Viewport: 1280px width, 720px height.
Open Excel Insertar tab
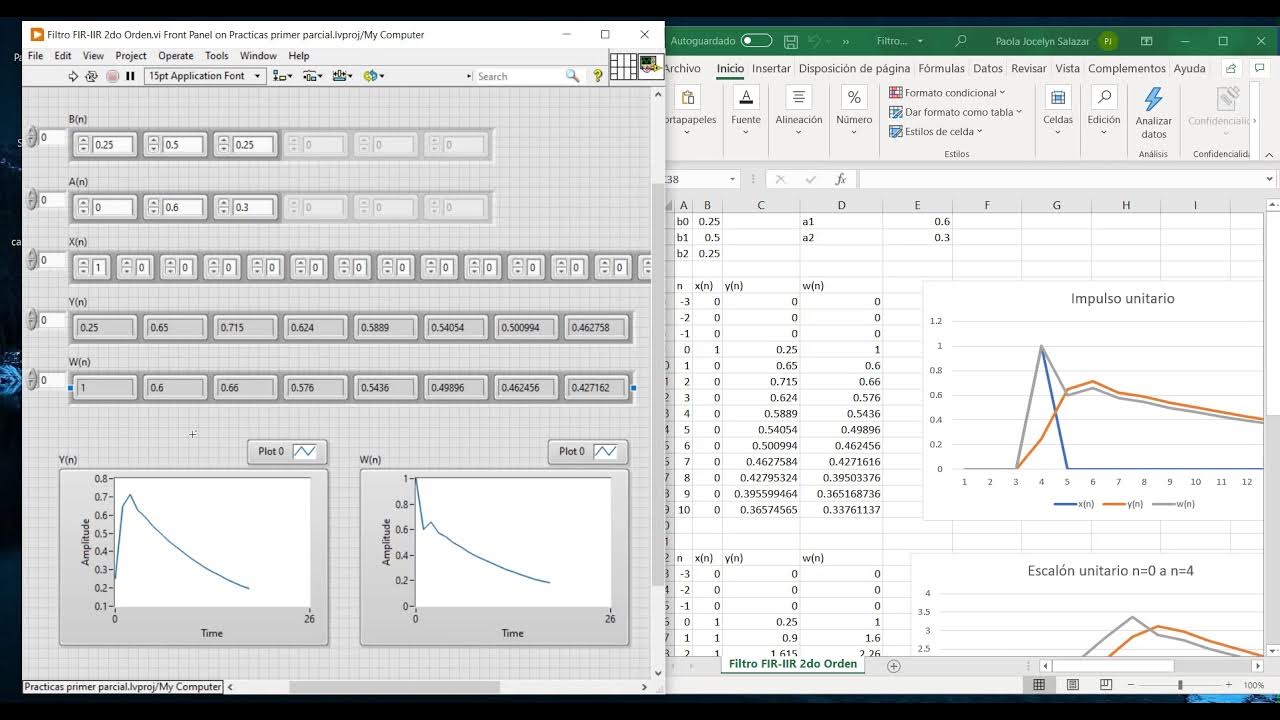(x=771, y=68)
